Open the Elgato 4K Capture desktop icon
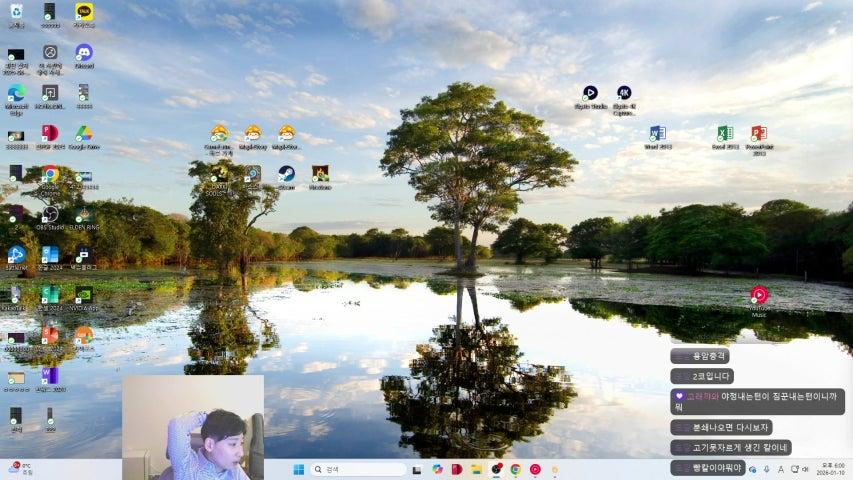 click(624, 100)
